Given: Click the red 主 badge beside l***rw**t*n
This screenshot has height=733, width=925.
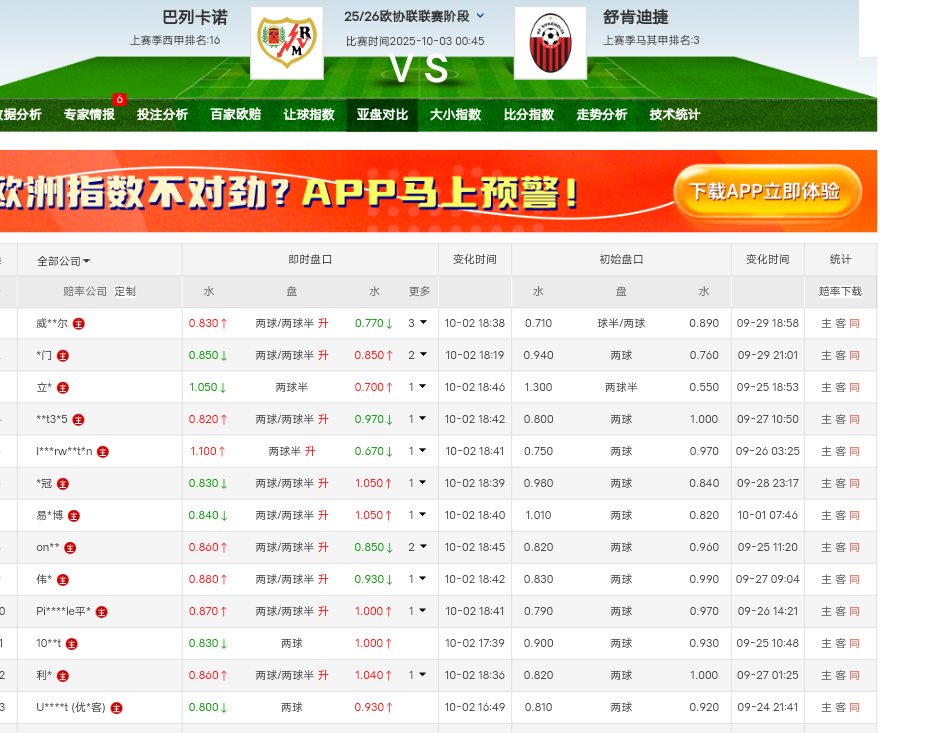Looking at the screenshot, I should pos(103,452).
